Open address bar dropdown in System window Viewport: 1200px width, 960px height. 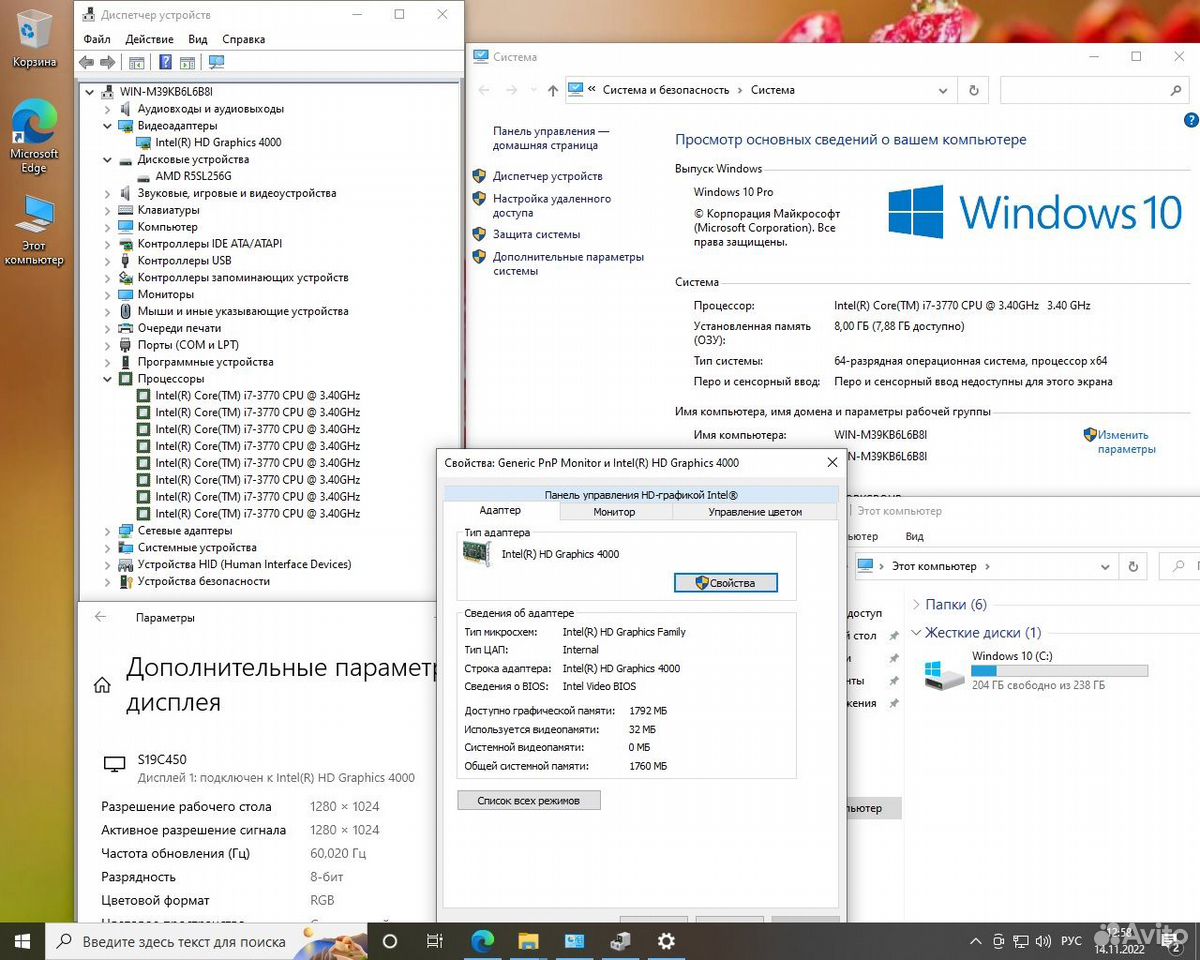click(943, 90)
